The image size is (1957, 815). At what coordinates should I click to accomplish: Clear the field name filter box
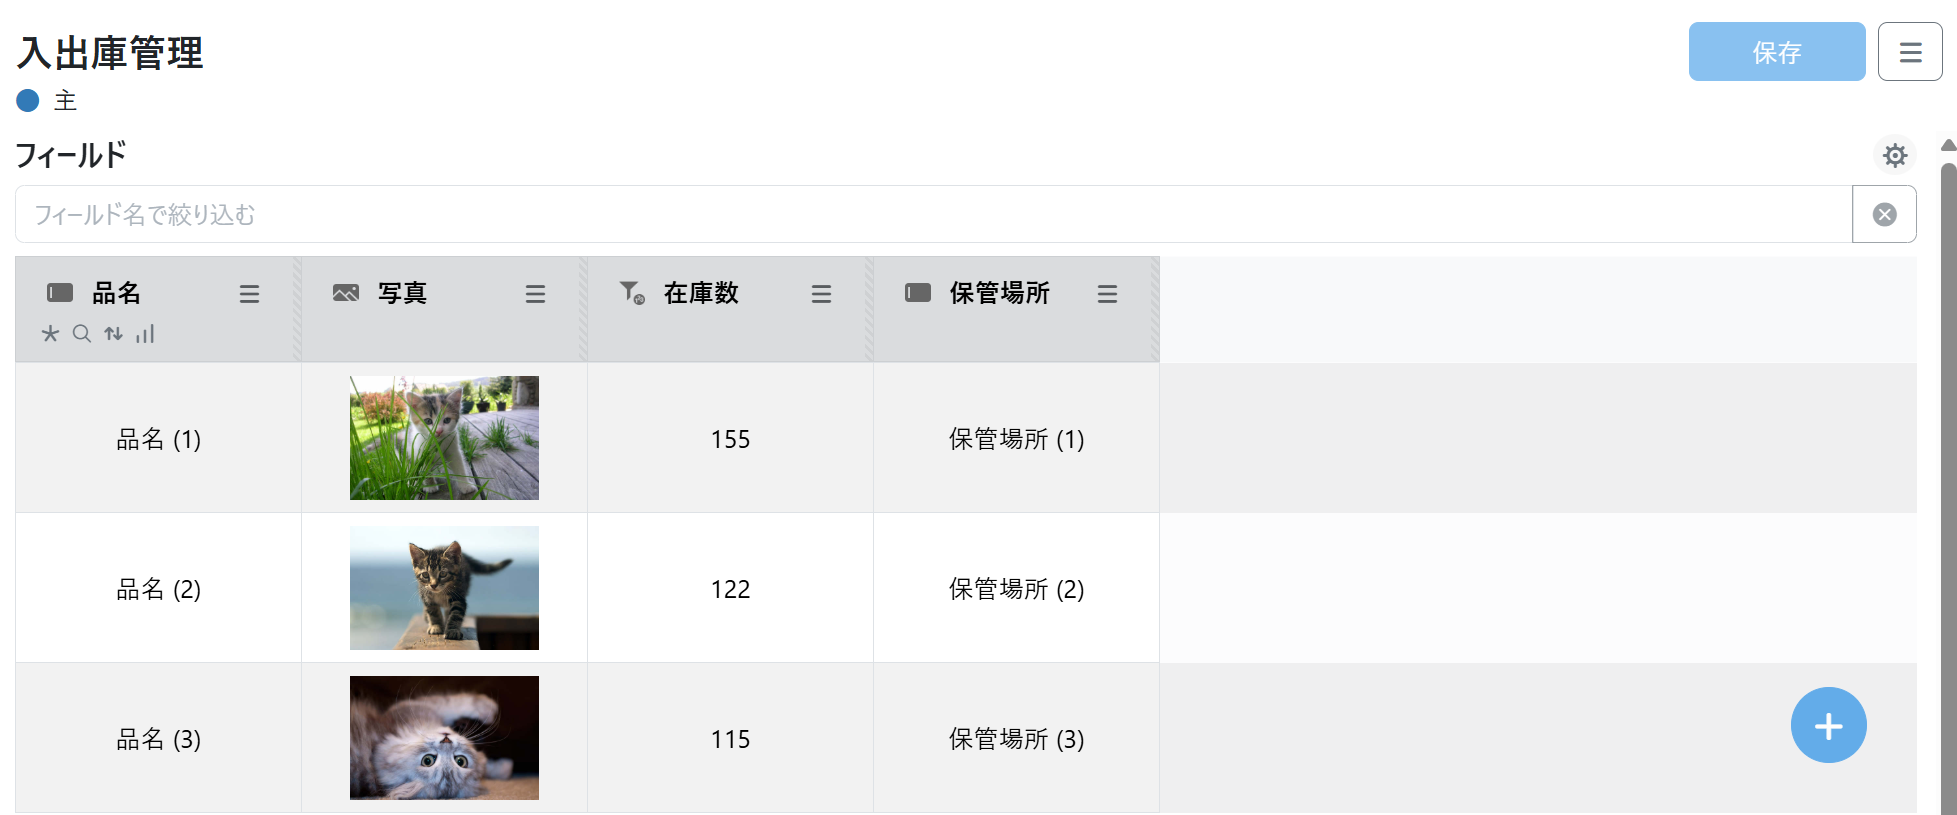(x=1884, y=214)
